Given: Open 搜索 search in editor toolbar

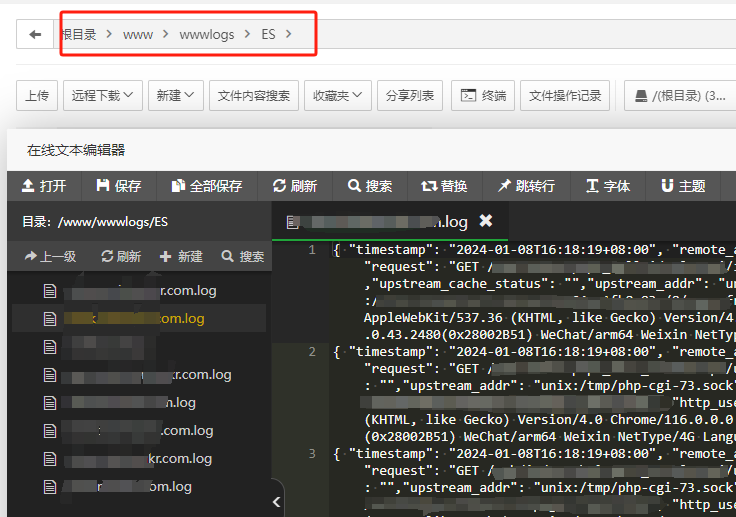Looking at the screenshot, I should 370,186.
